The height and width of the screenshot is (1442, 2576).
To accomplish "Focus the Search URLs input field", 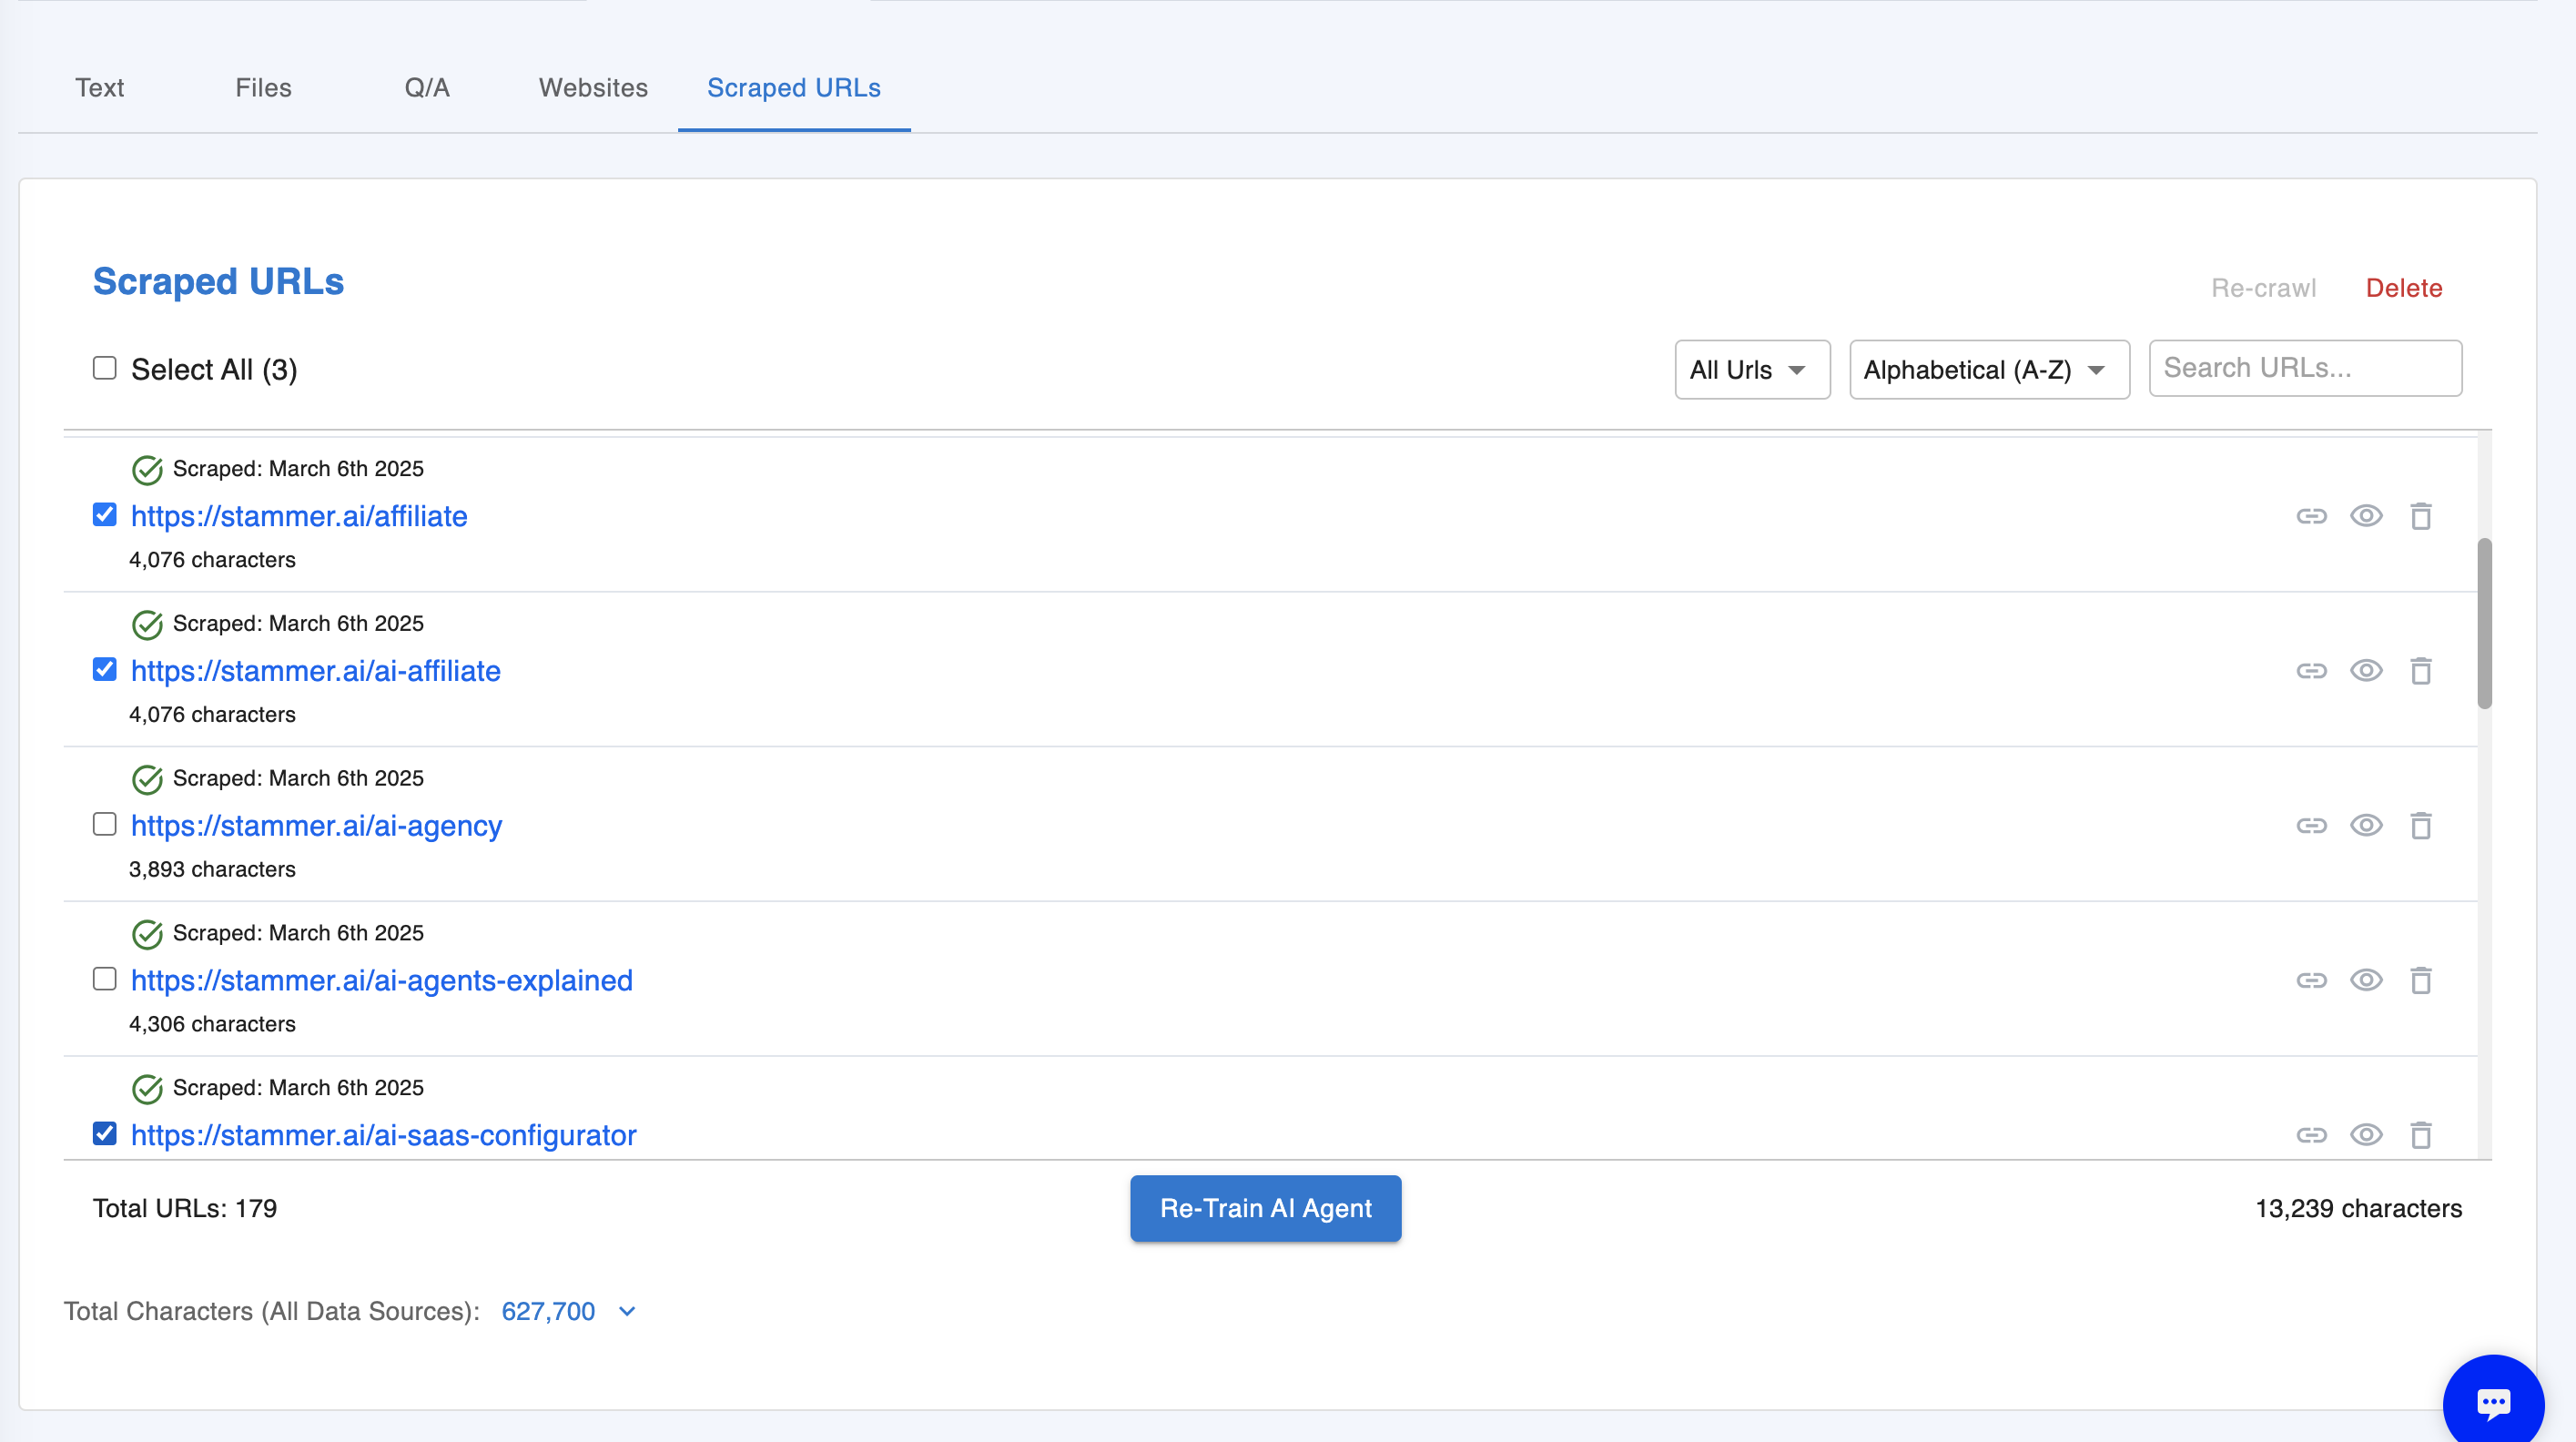I will pos(2305,368).
